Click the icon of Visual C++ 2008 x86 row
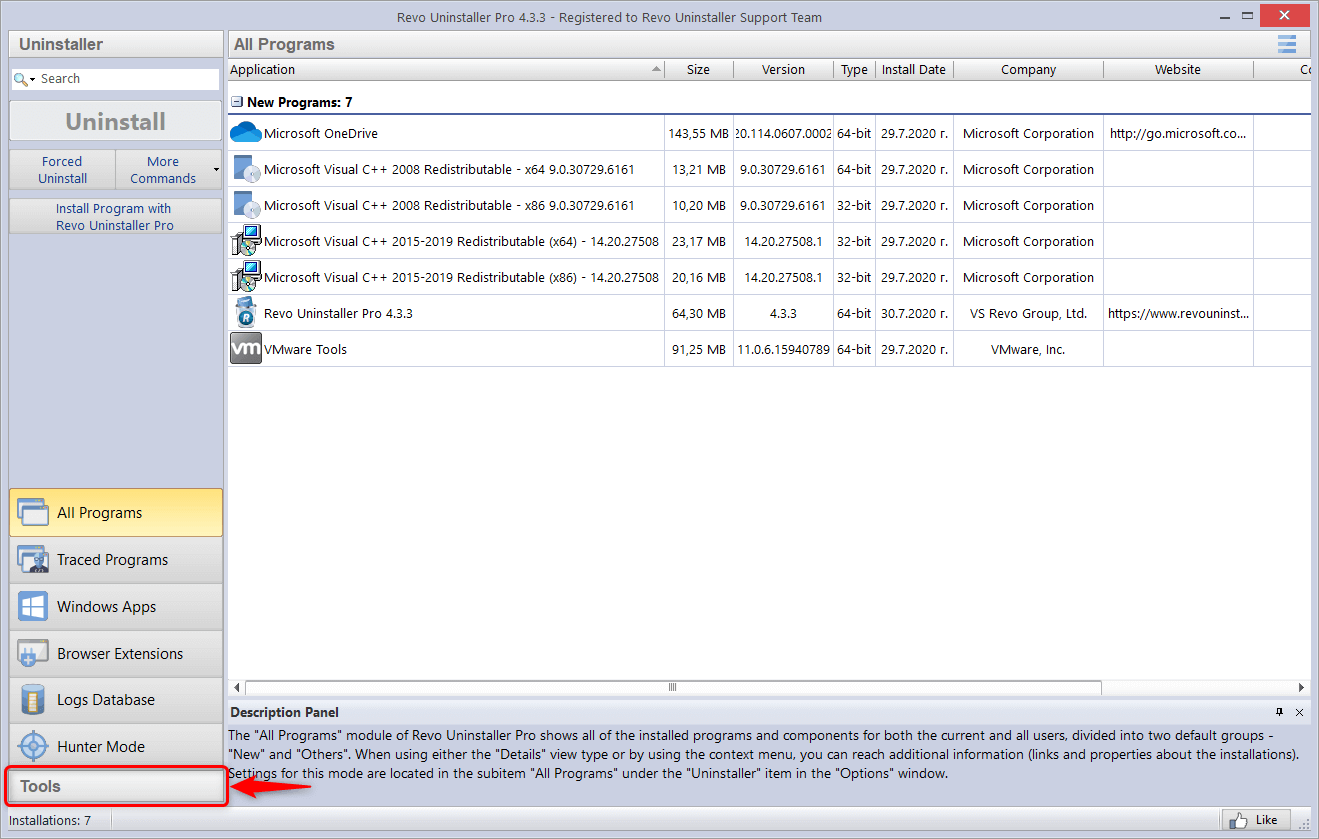 click(245, 205)
